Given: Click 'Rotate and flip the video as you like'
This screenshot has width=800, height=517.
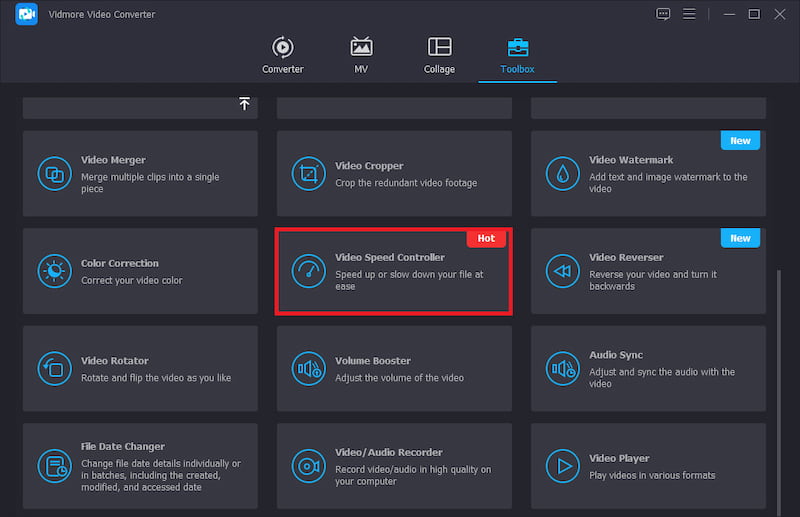Looking at the screenshot, I should (x=156, y=378).
